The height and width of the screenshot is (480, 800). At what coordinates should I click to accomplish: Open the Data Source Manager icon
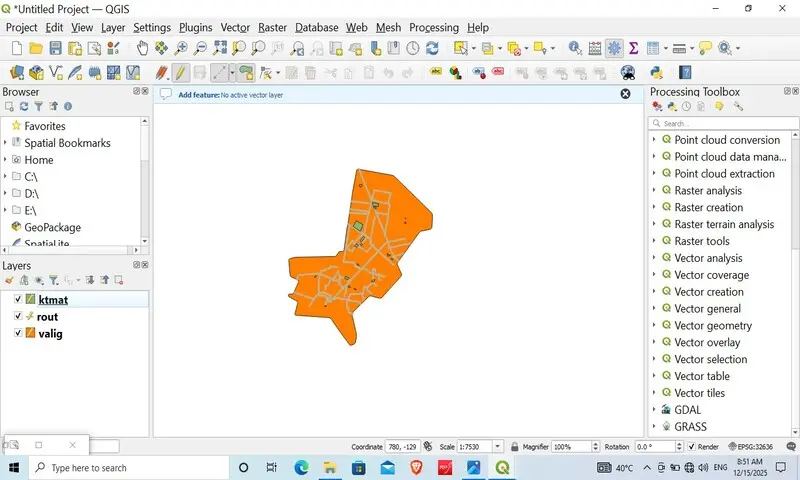(x=17, y=72)
